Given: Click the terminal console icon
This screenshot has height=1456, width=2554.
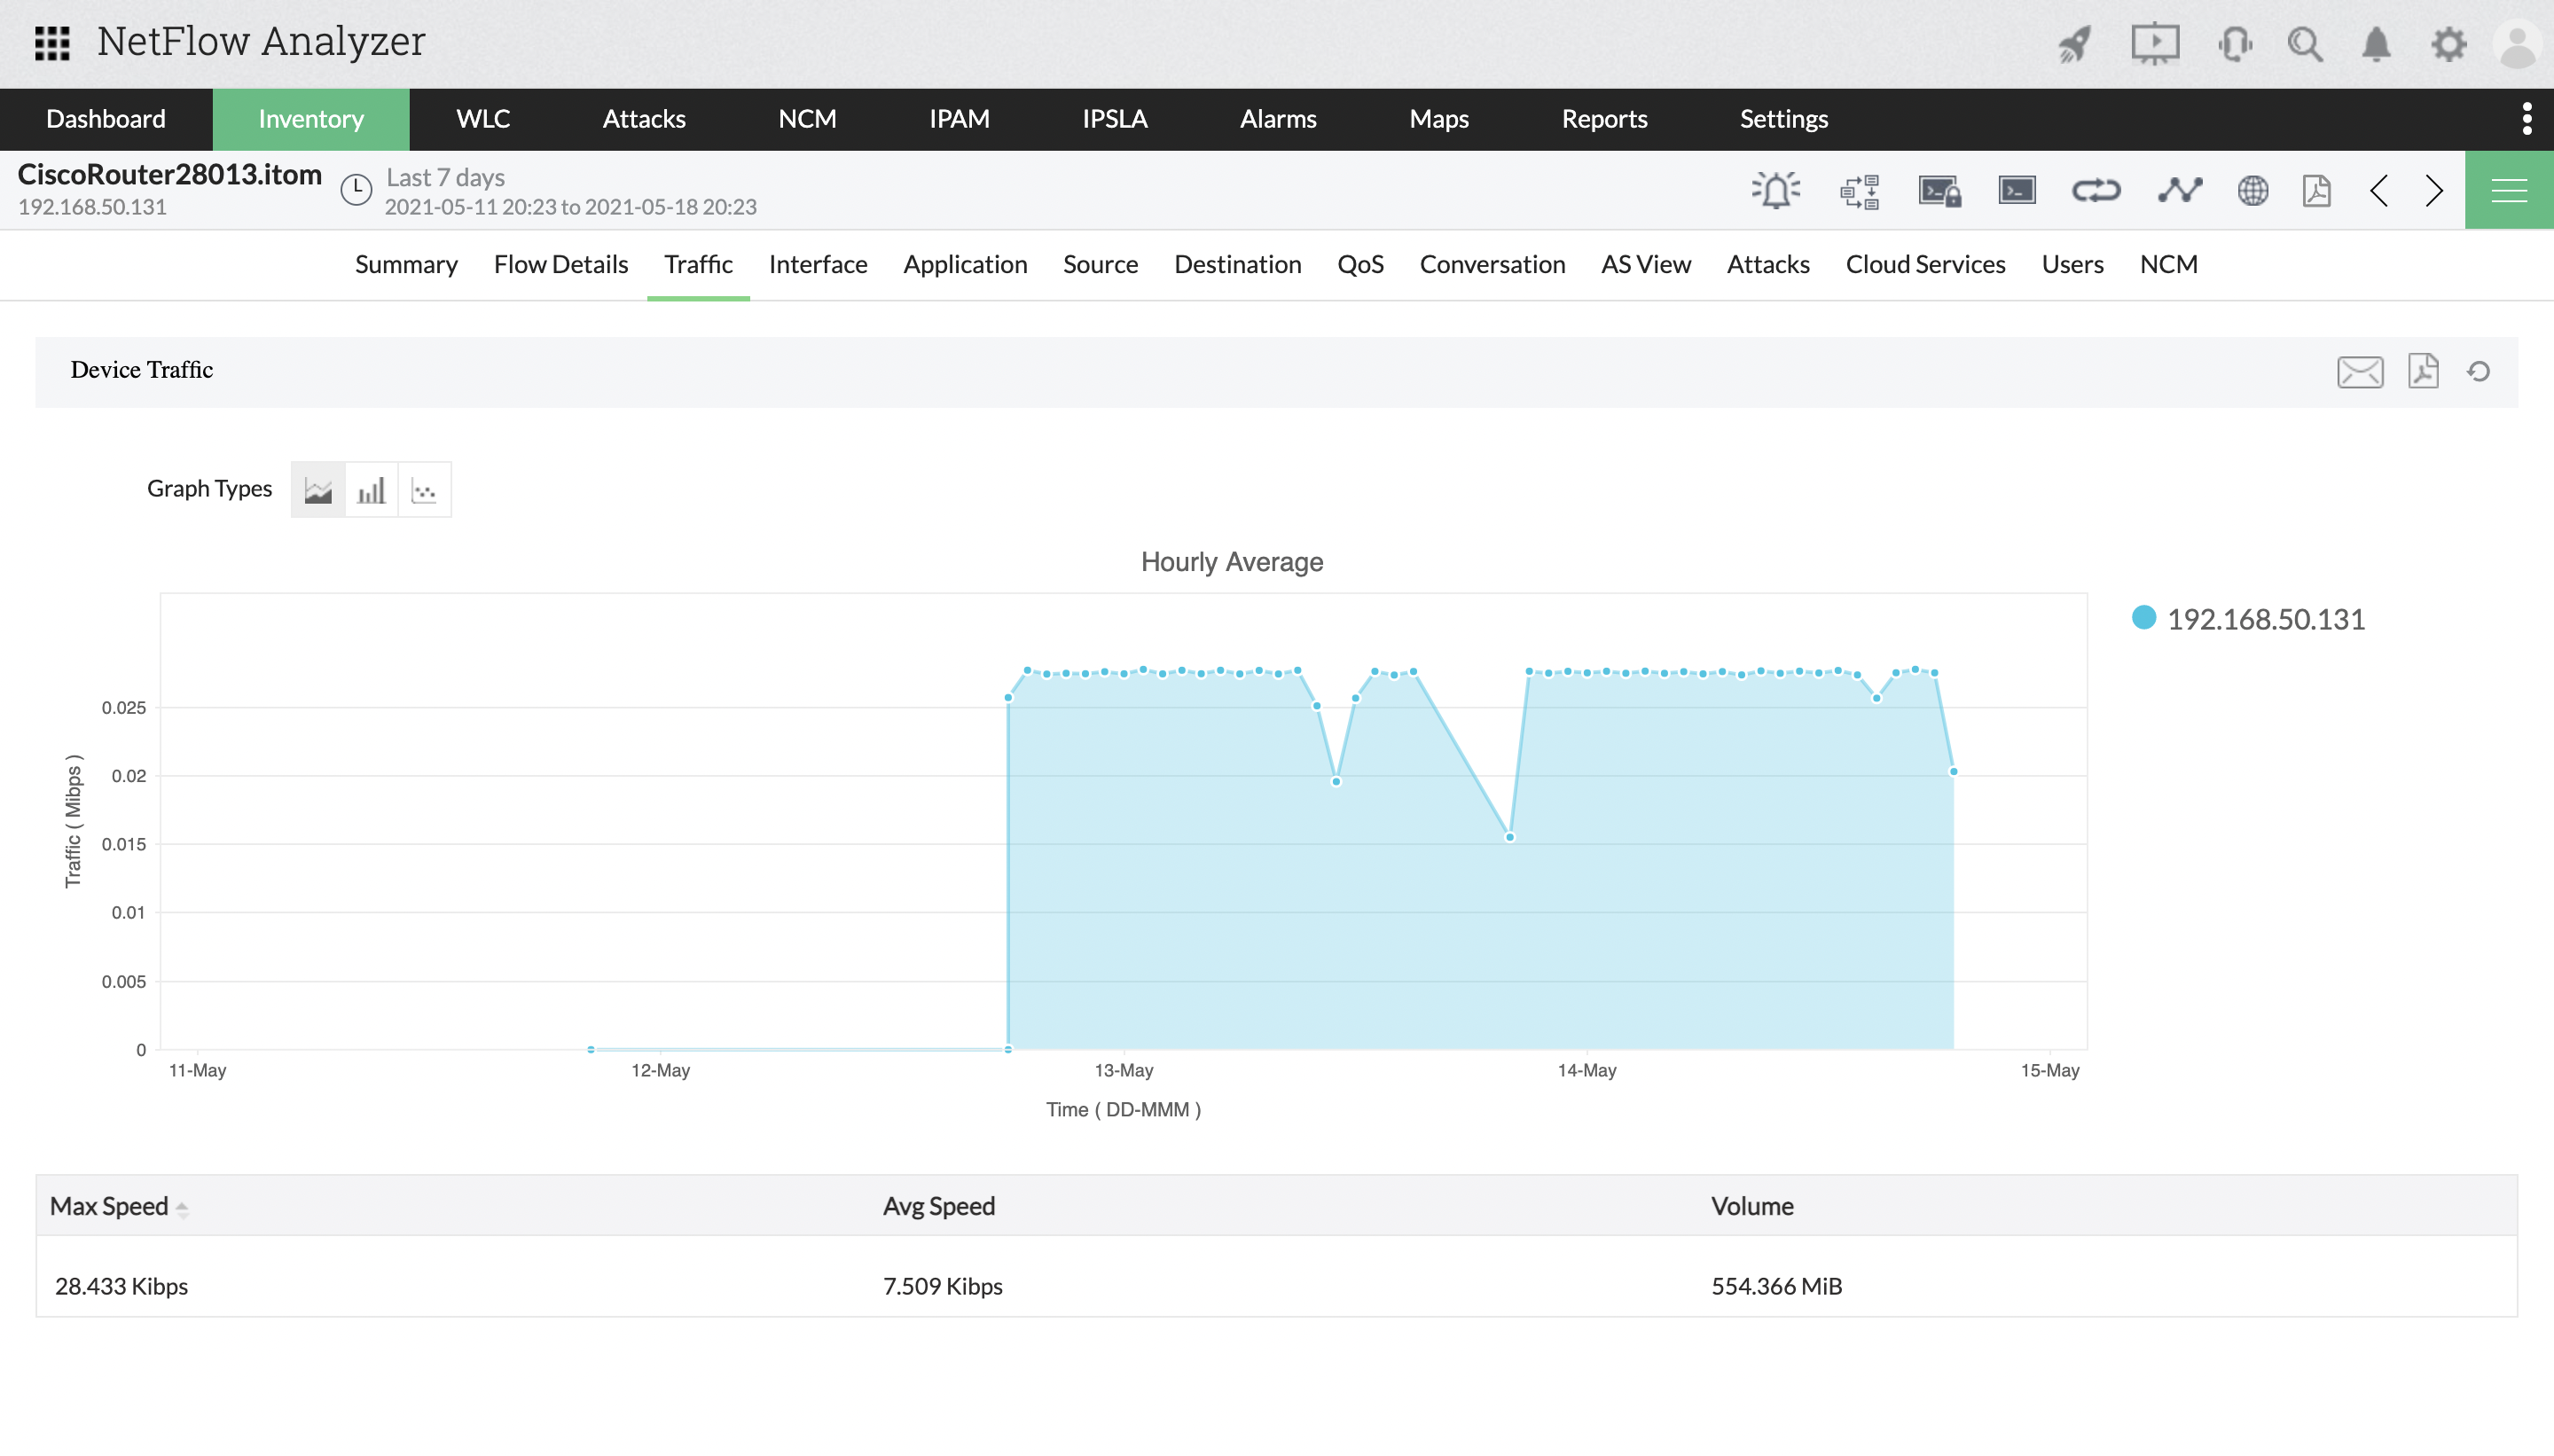Looking at the screenshot, I should (x=2016, y=190).
